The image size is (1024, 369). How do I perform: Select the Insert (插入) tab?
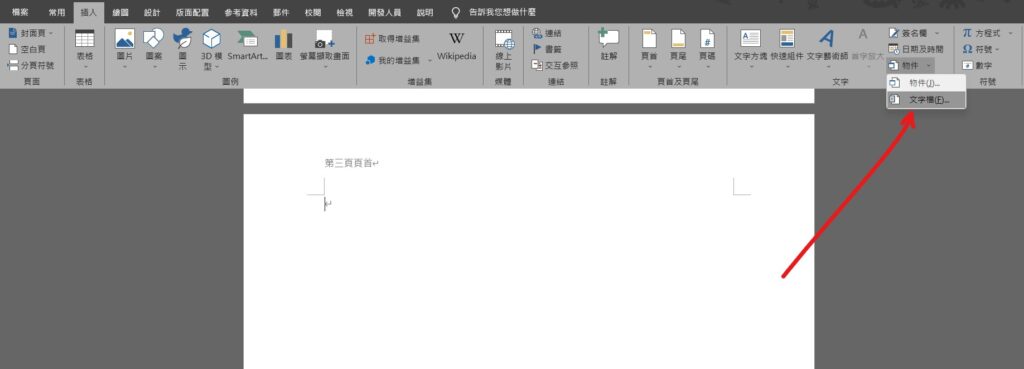[x=89, y=12]
